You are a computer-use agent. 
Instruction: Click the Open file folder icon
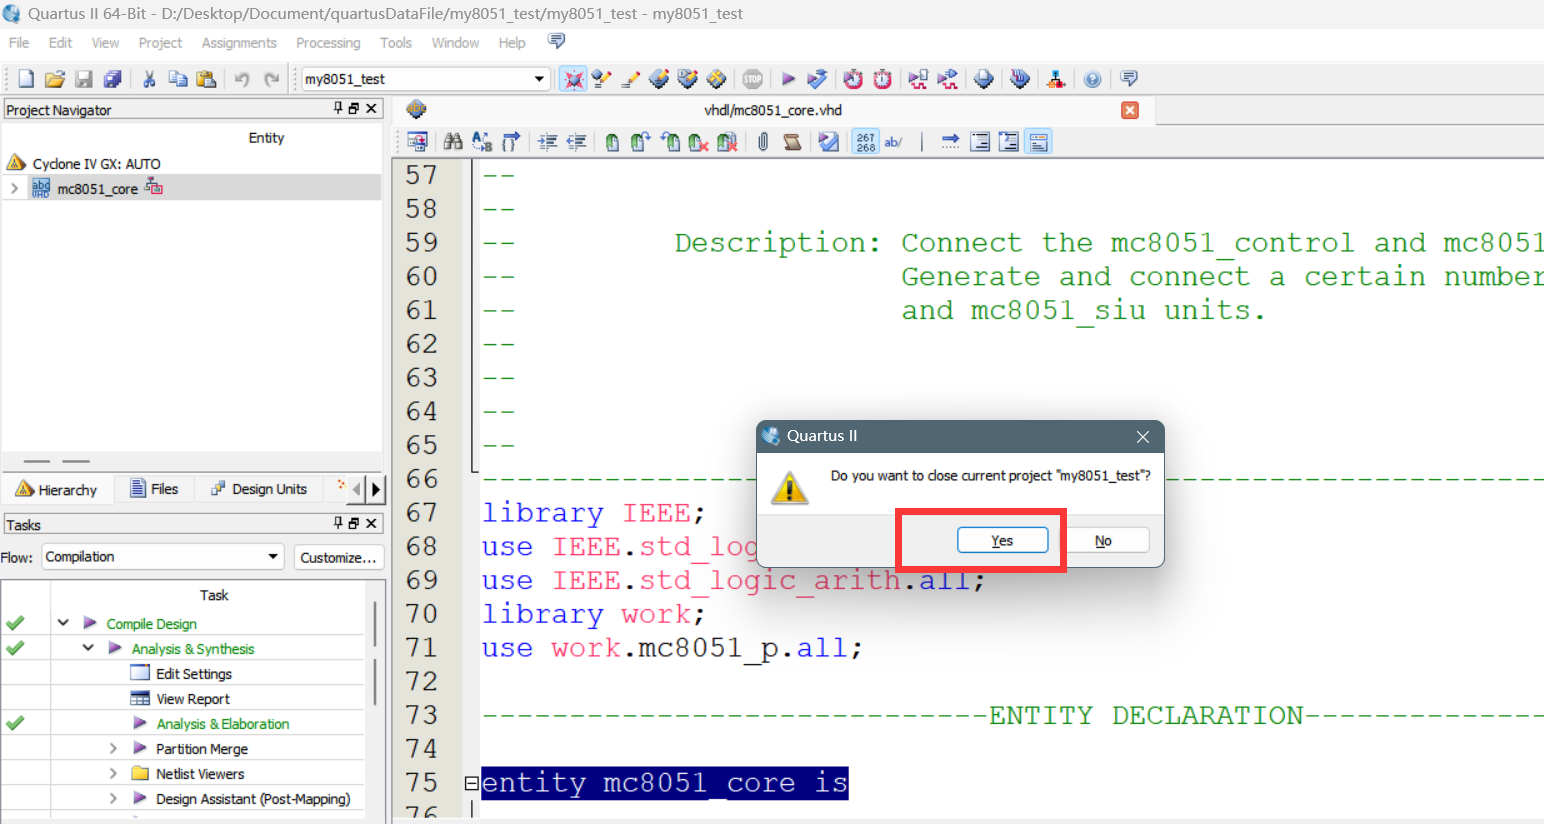click(55, 79)
